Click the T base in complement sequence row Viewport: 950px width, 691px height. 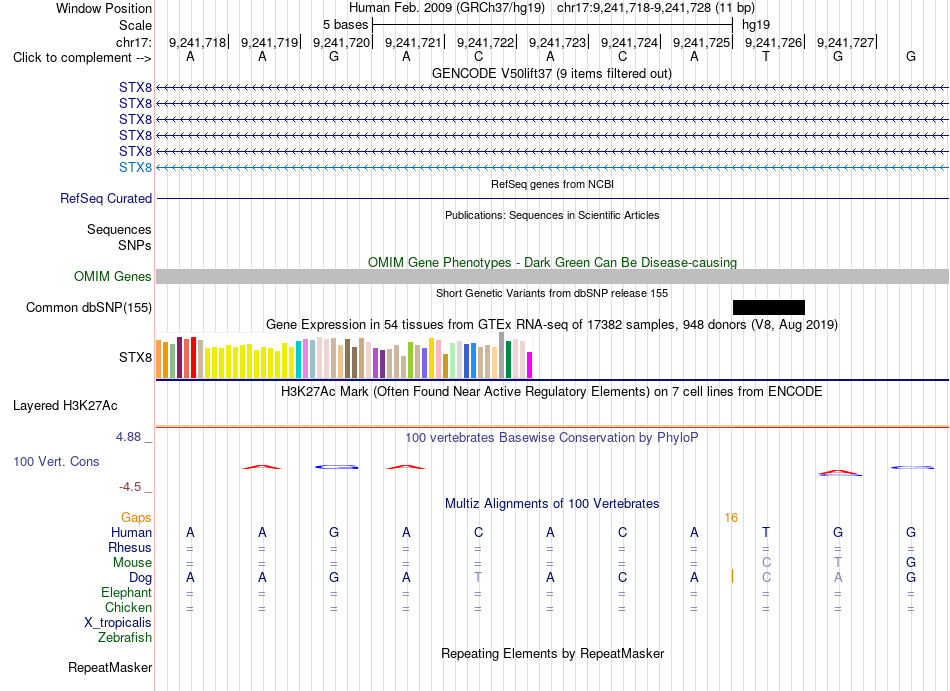click(x=766, y=56)
